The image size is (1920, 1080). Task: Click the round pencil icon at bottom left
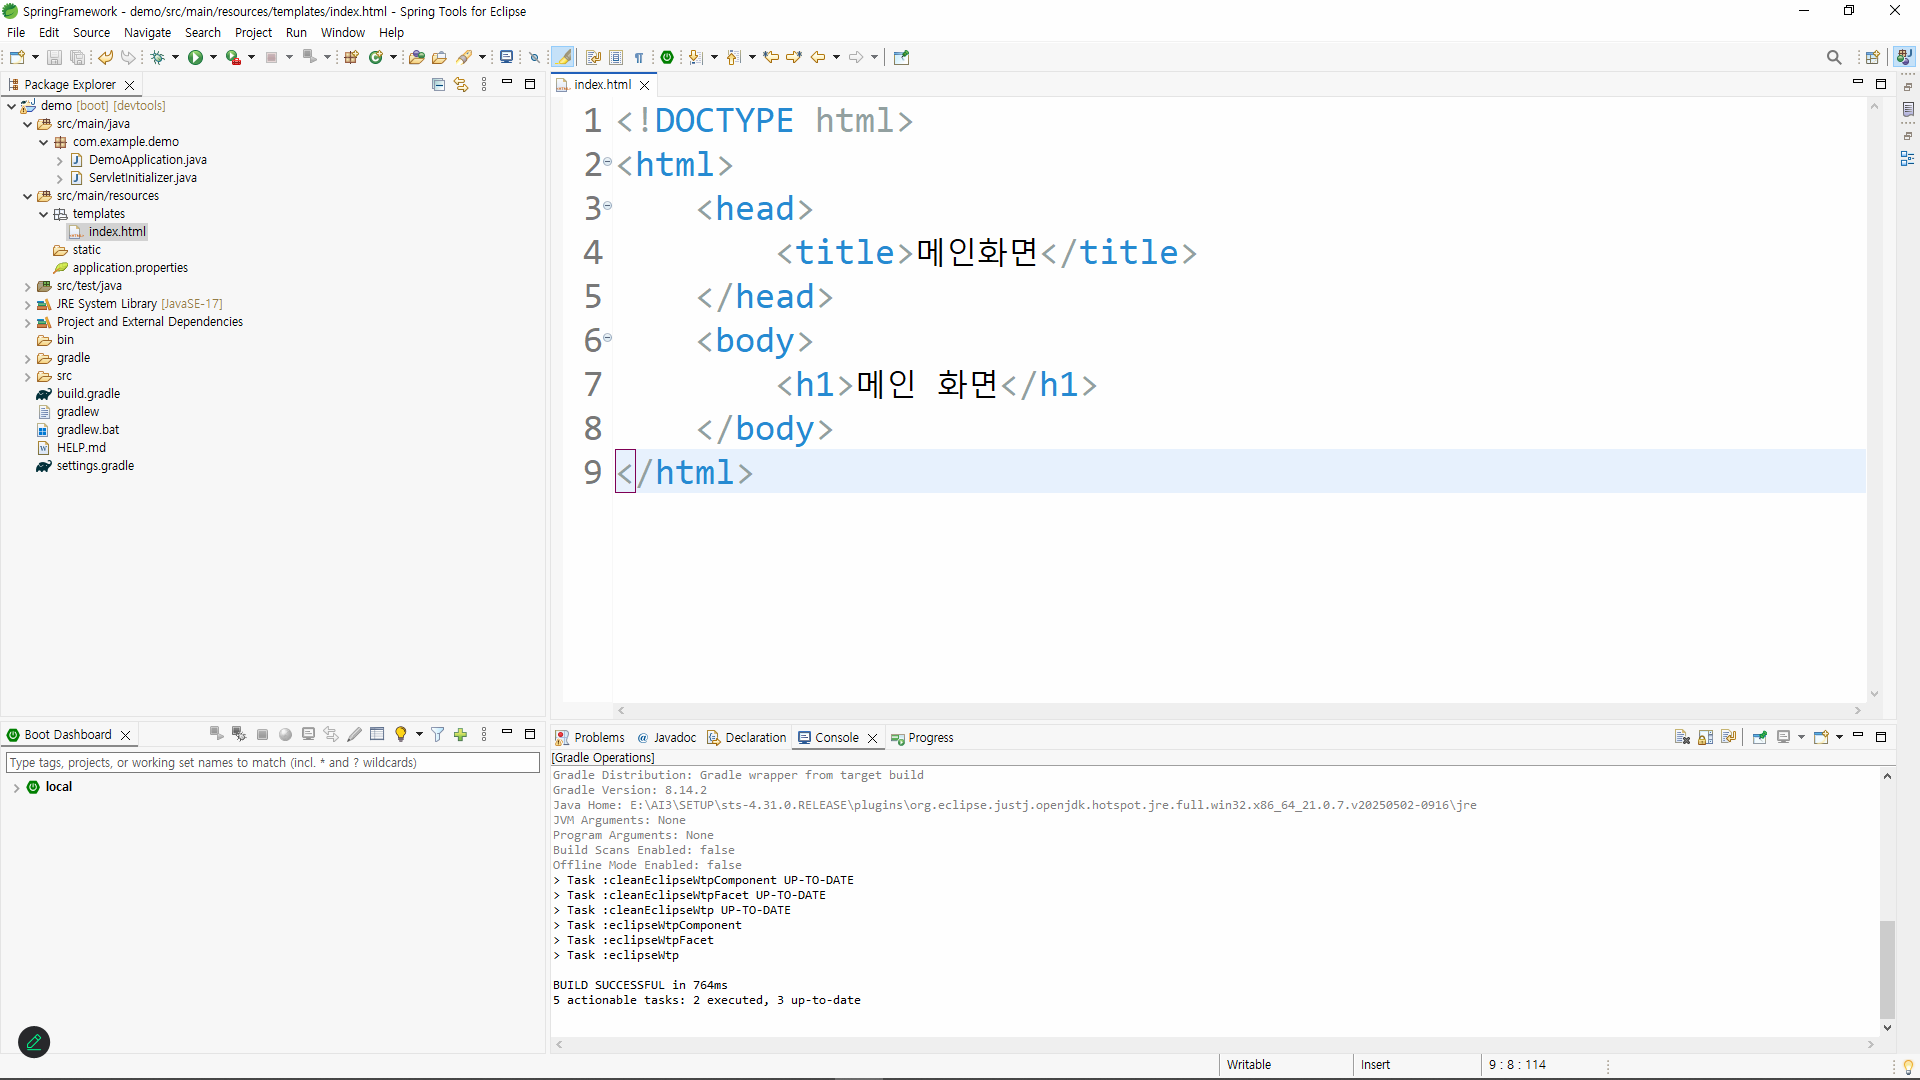(34, 1042)
